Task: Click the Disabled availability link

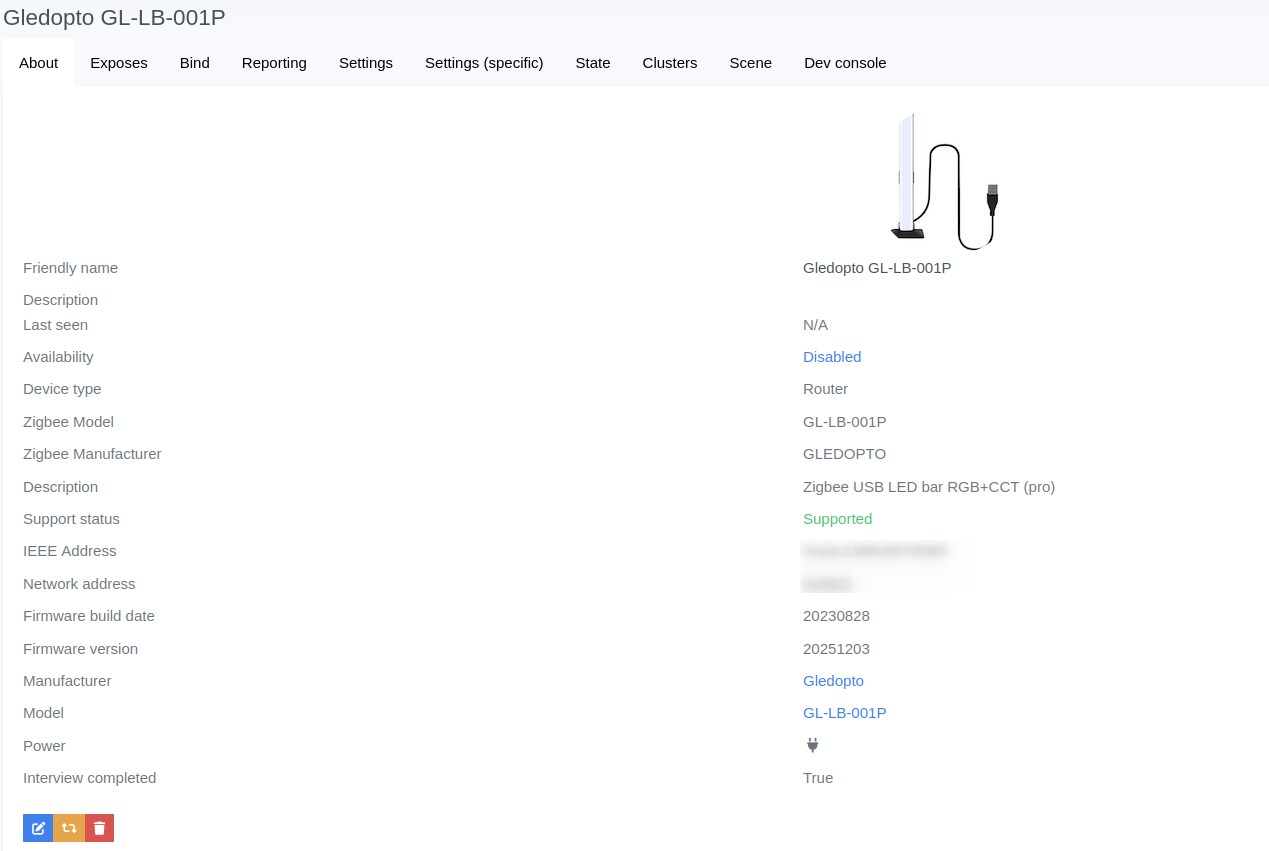Action: click(x=832, y=357)
